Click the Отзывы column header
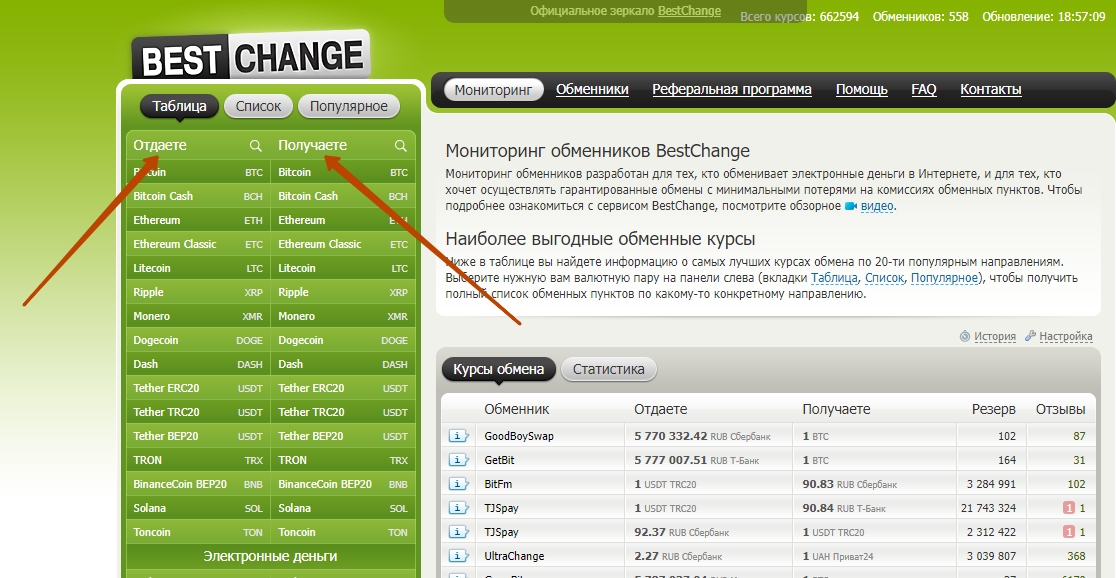This screenshot has width=1116, height=578. point(1060,409)
